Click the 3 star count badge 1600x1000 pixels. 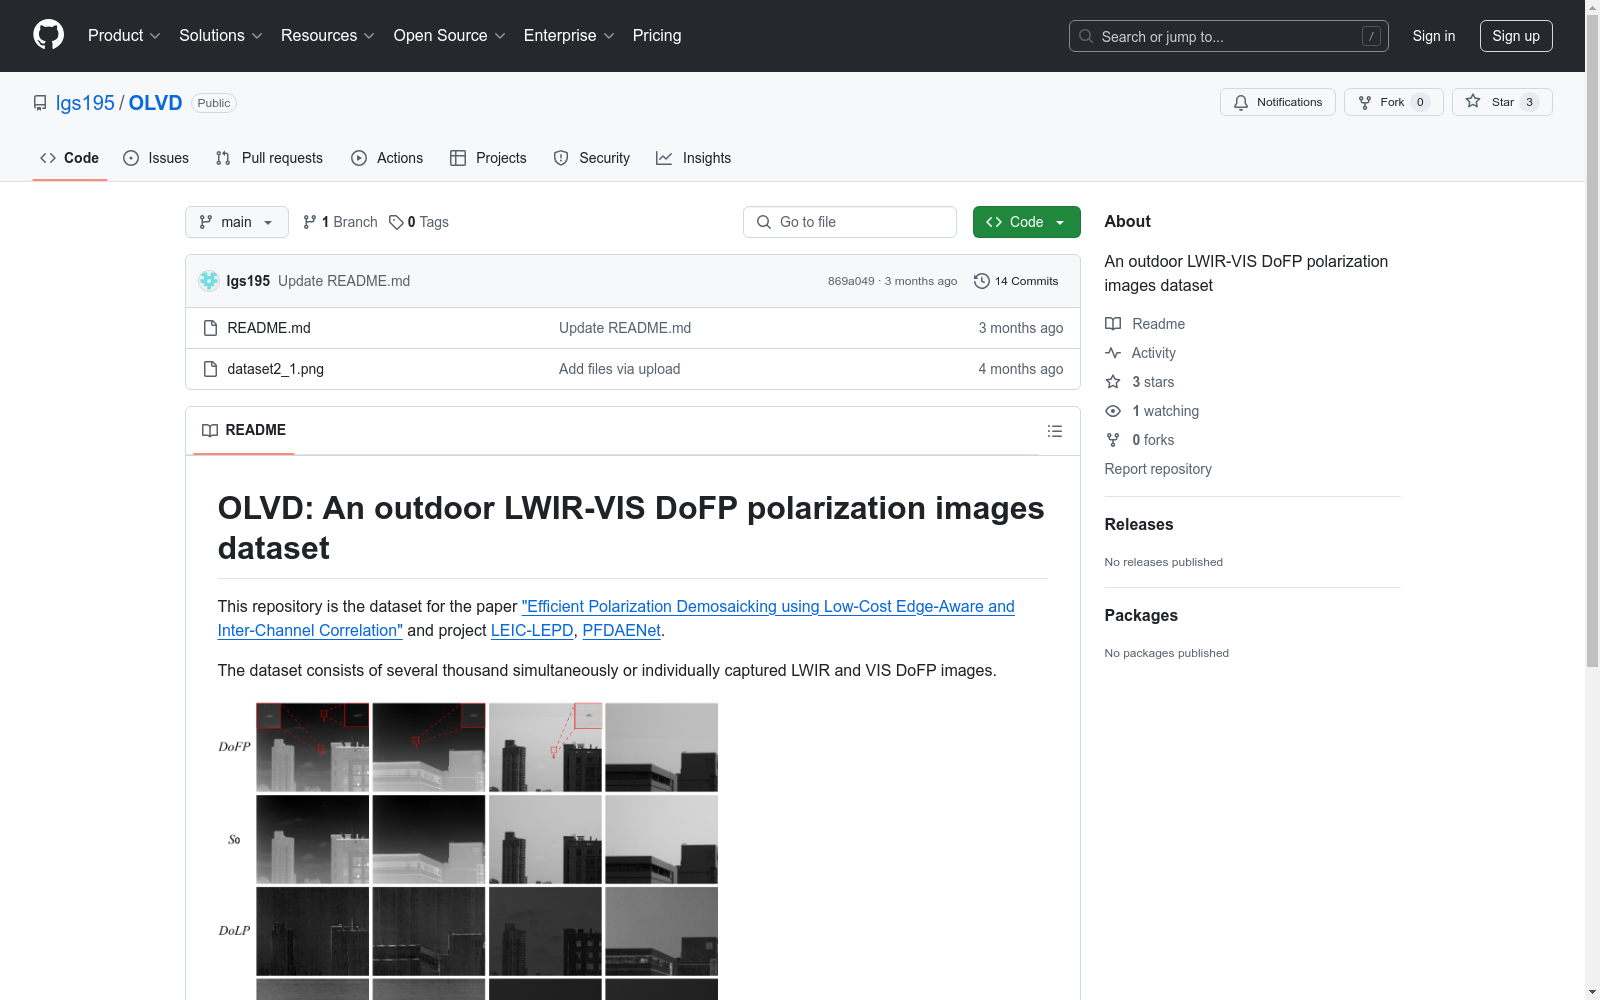coord(1529,102)
